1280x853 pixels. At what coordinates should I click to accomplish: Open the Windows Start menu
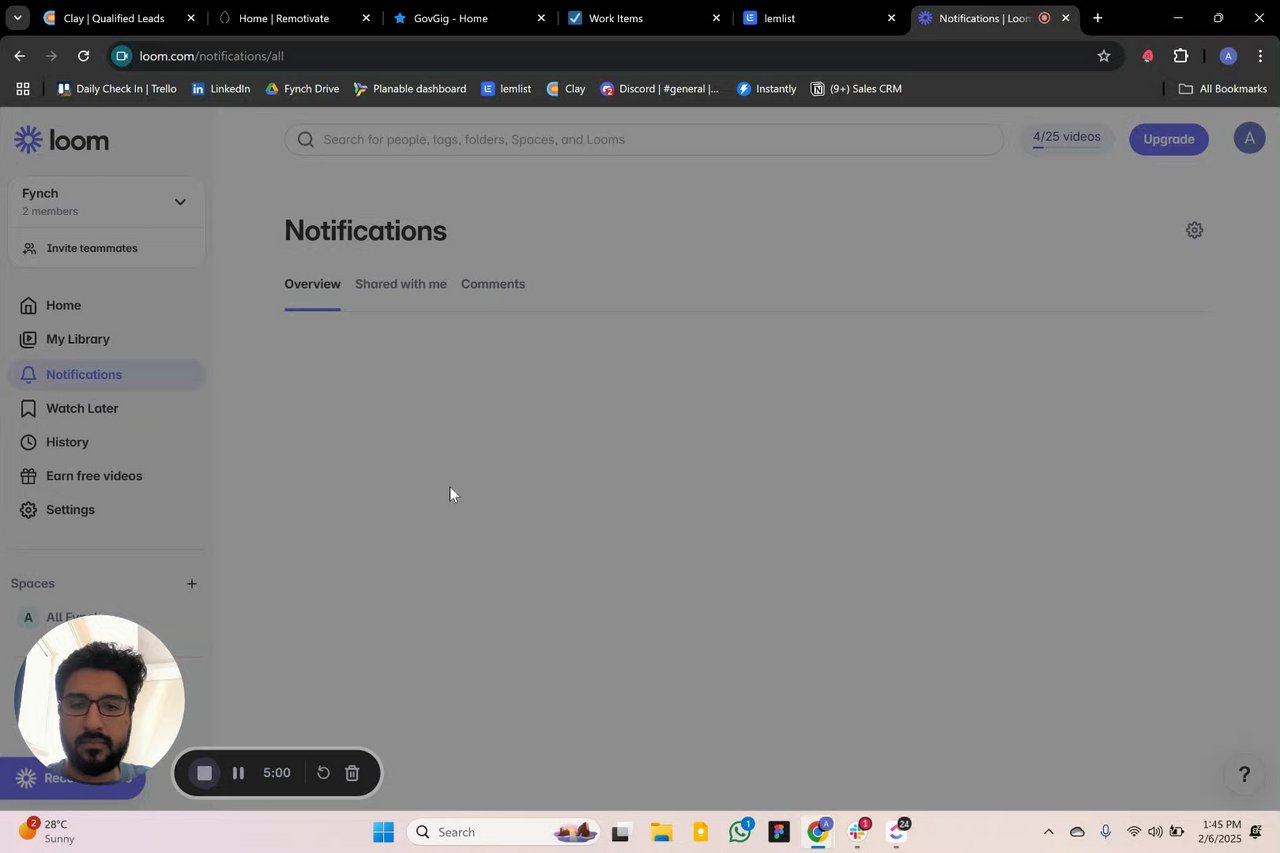(x=384, y=832)
